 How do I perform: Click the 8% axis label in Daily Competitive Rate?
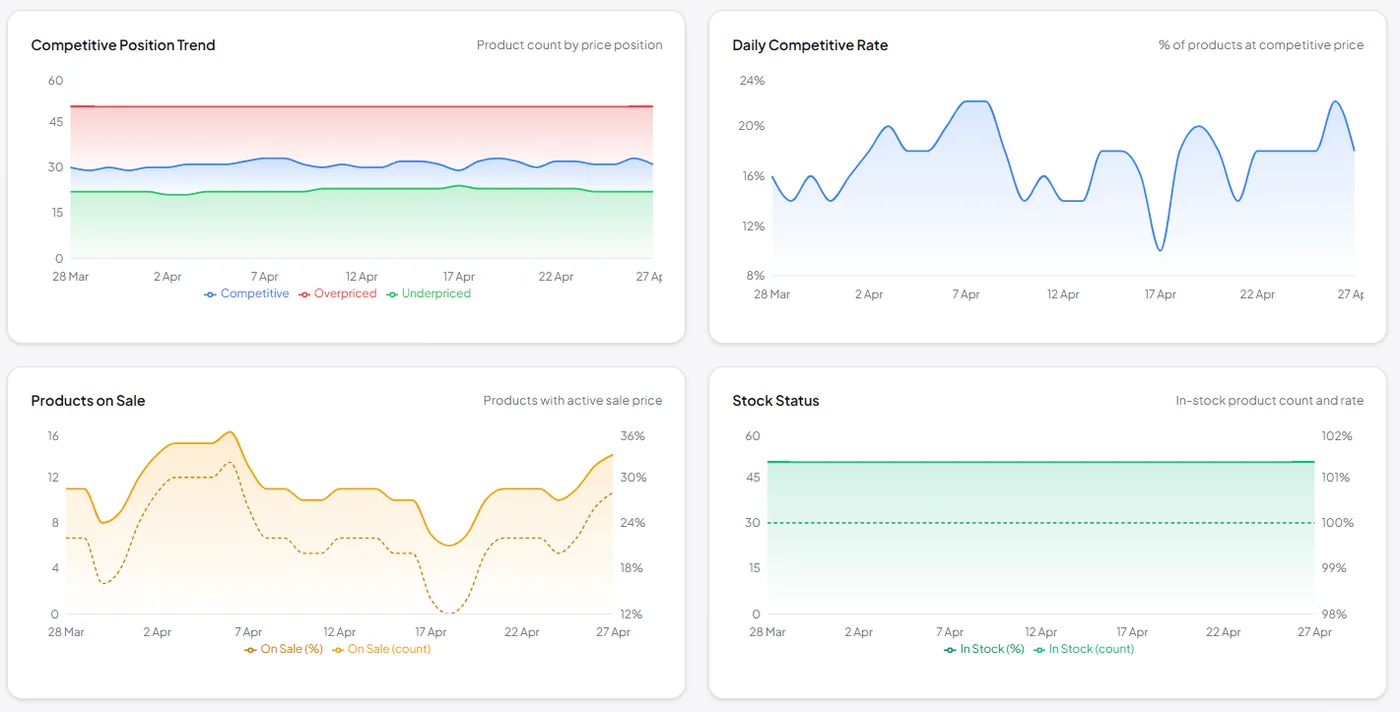click(x=754, y=275)
